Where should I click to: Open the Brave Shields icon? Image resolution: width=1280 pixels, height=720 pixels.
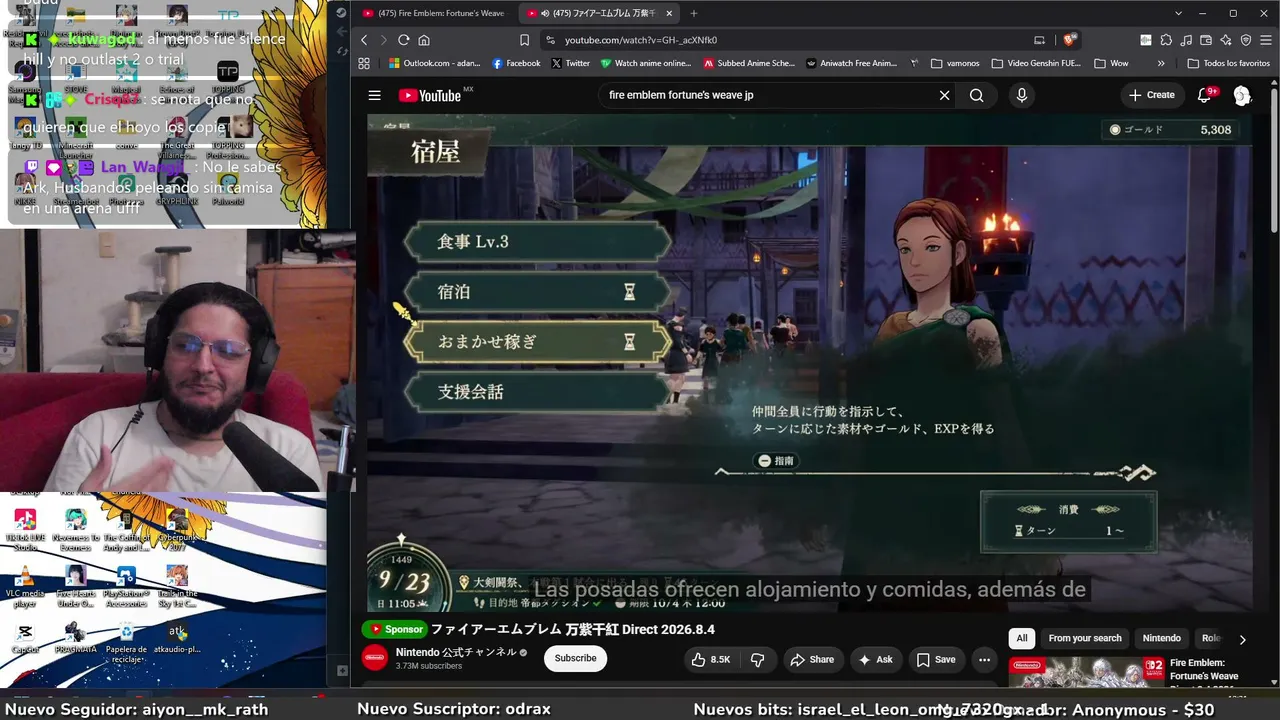pos(1069,40)
